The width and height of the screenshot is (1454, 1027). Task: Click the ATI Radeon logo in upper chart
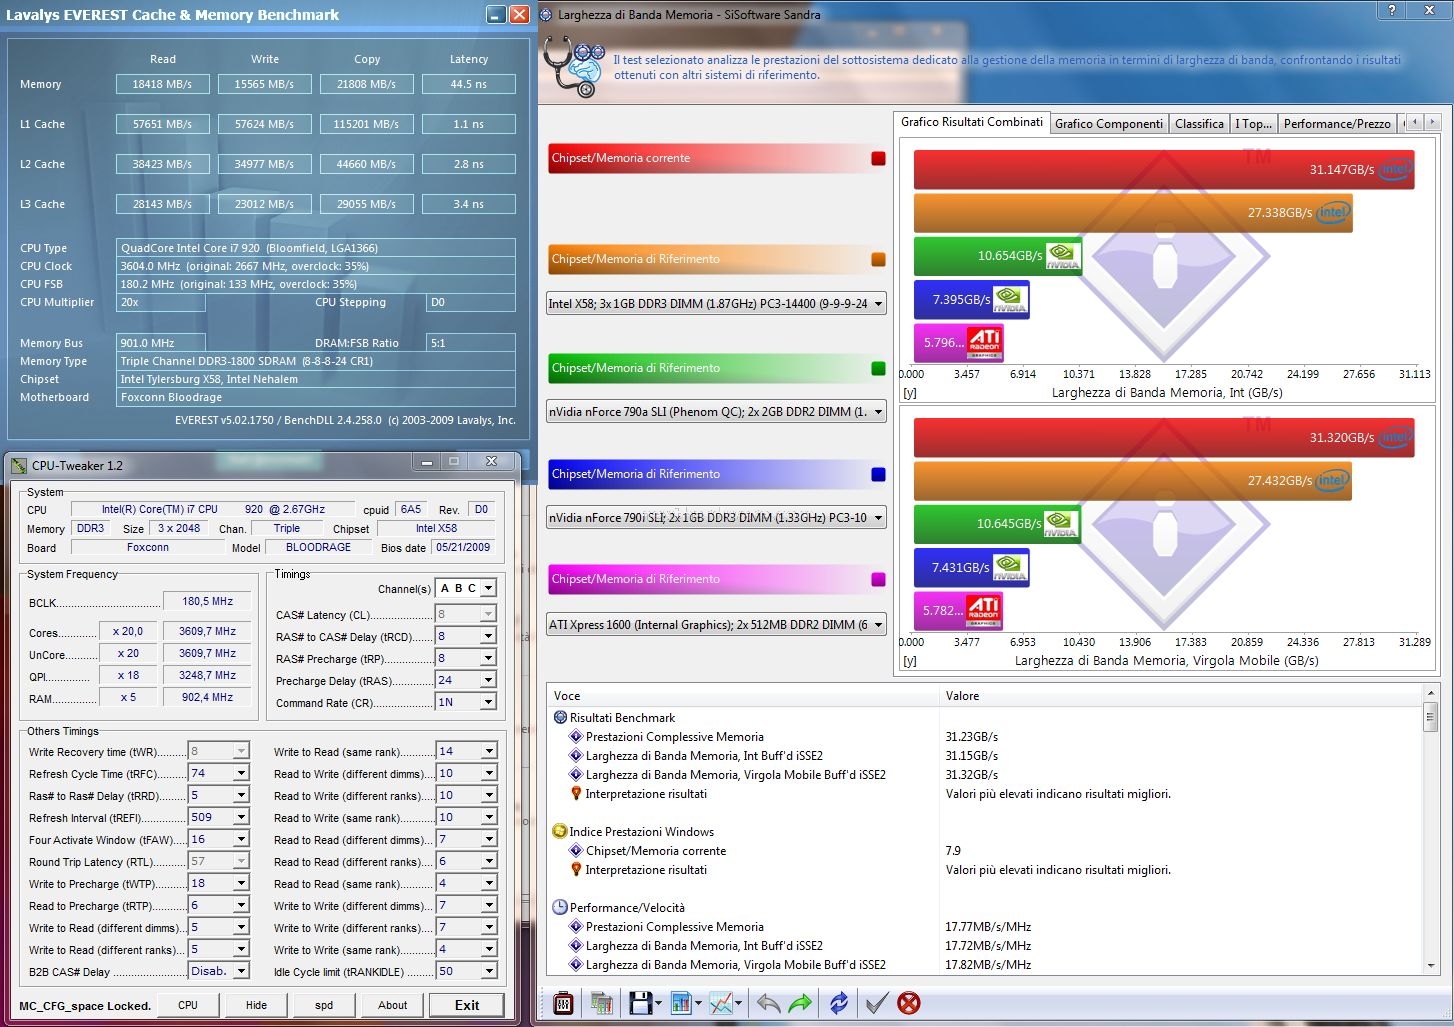[x=984, y=343]
